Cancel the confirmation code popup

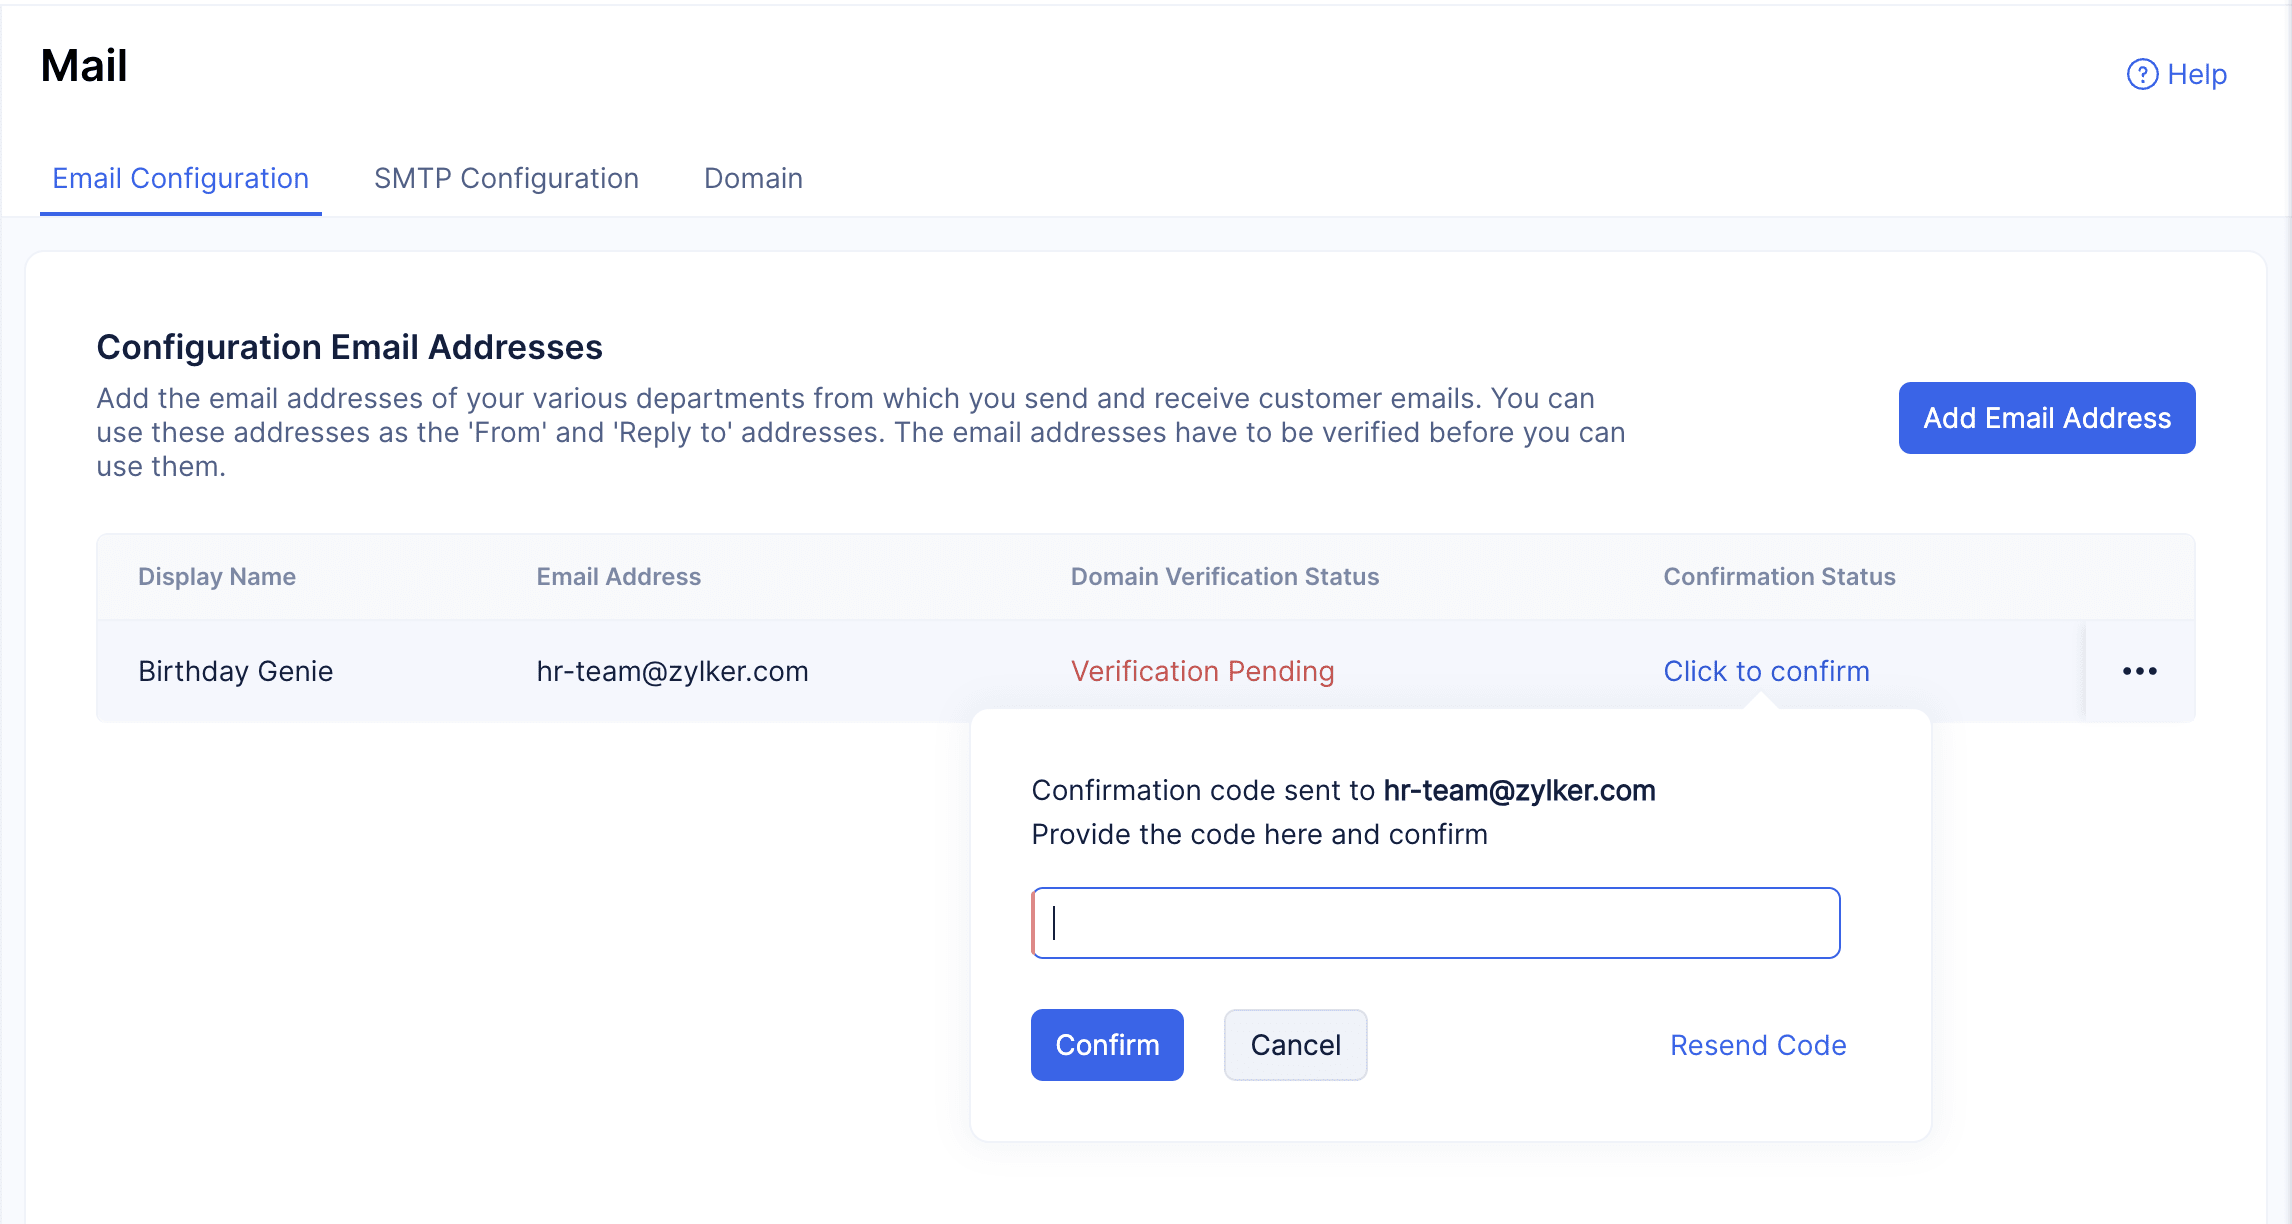[x=1295, y=1045]
